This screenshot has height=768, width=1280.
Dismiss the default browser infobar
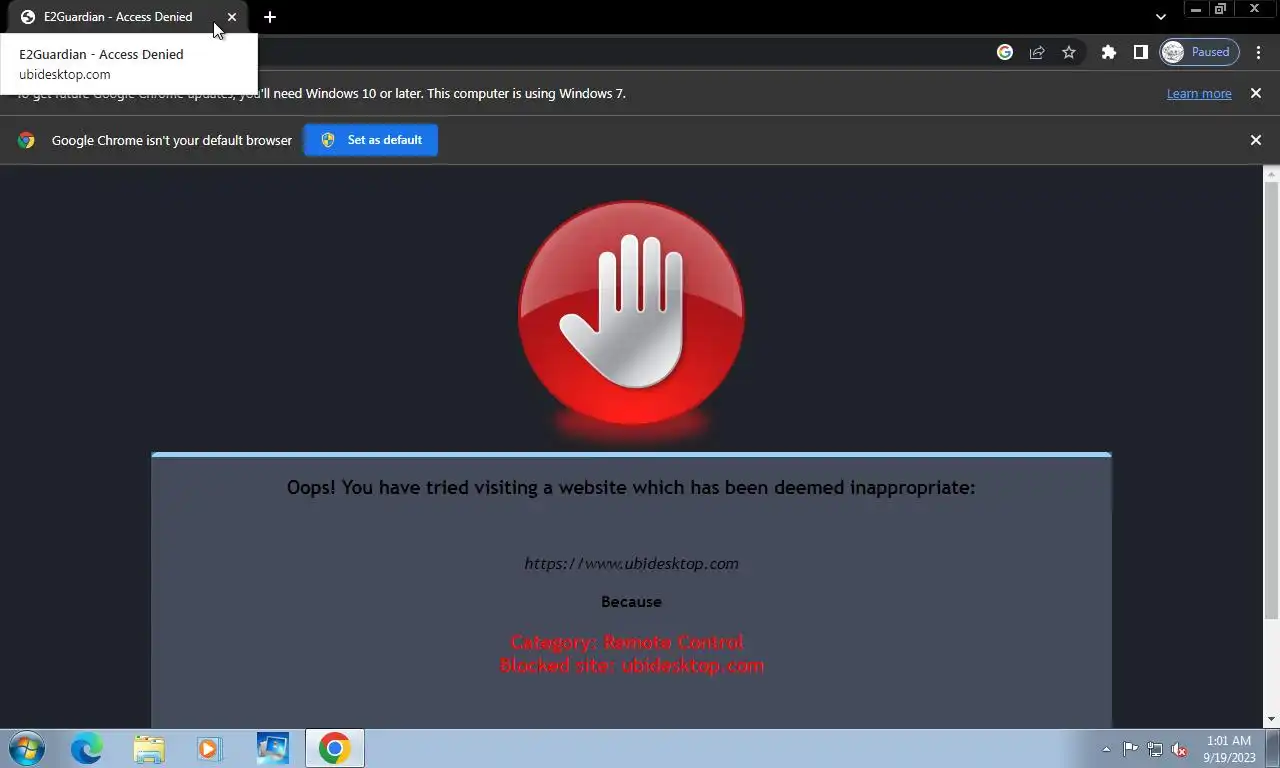[1256, 140]
